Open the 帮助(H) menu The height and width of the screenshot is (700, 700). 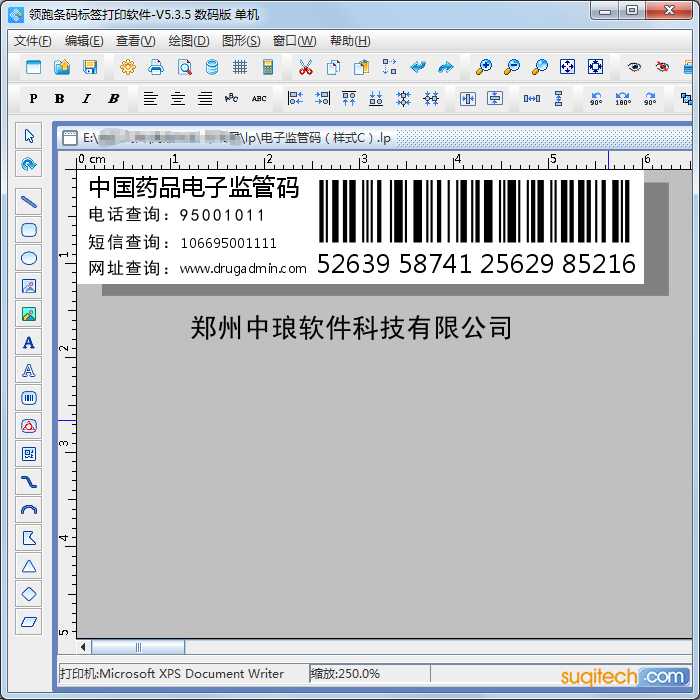coord(350,41)
